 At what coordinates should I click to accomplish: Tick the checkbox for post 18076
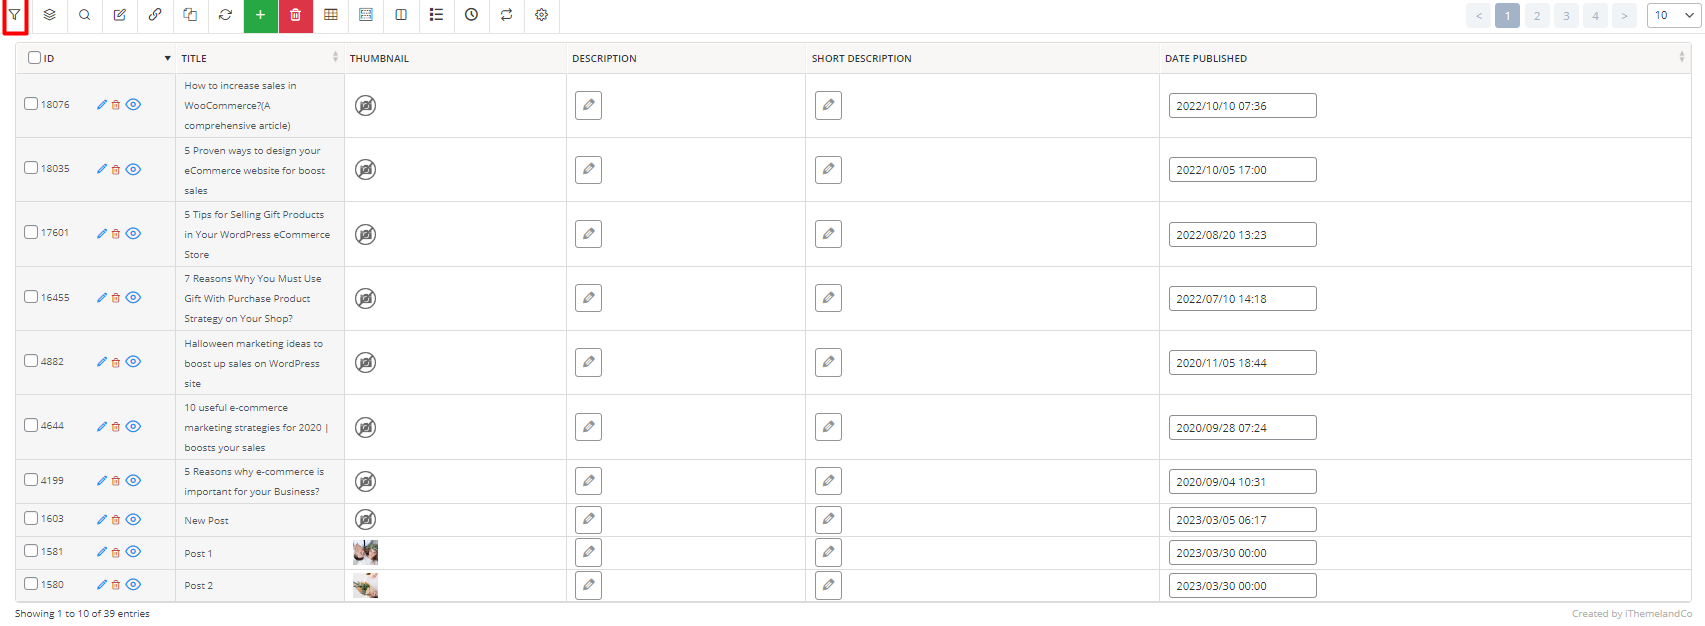click(x=31, y=104)
